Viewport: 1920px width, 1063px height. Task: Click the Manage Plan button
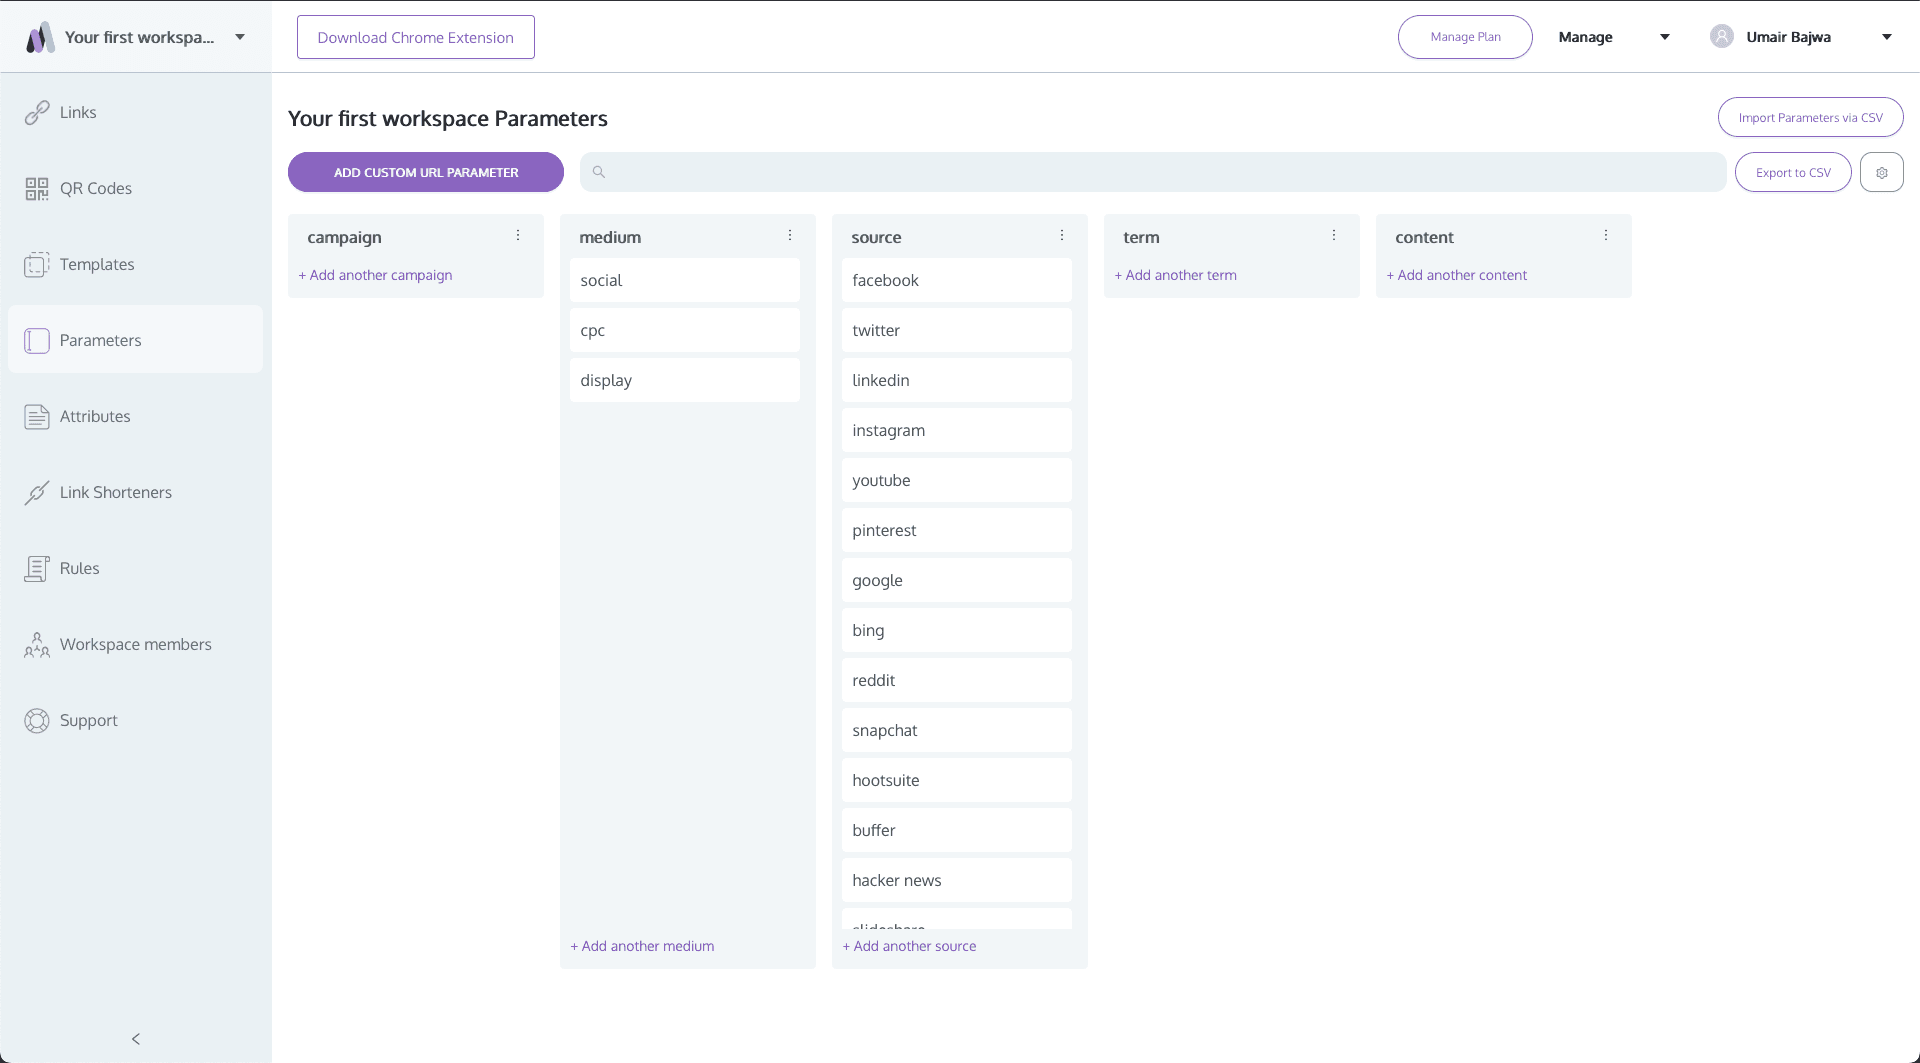1465,37
